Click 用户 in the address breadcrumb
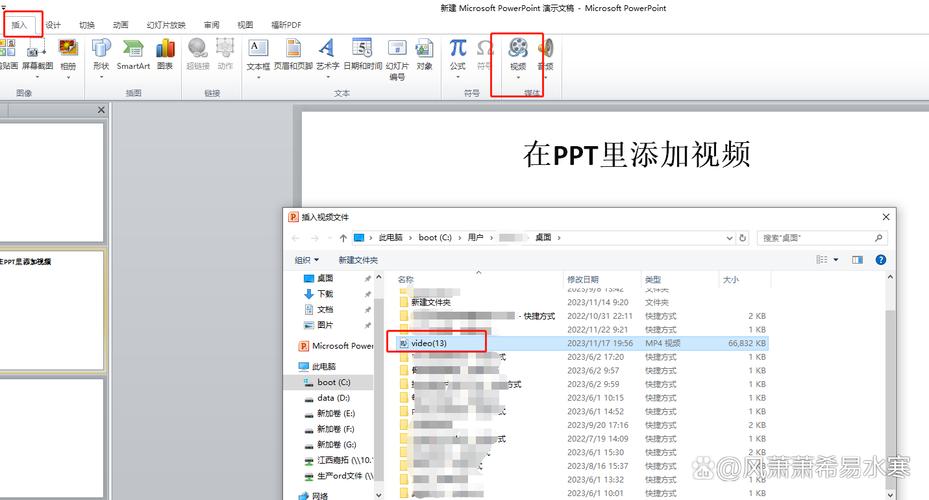Image resolution: width=929 pixels, height=500 pixels. coord(475,238)
